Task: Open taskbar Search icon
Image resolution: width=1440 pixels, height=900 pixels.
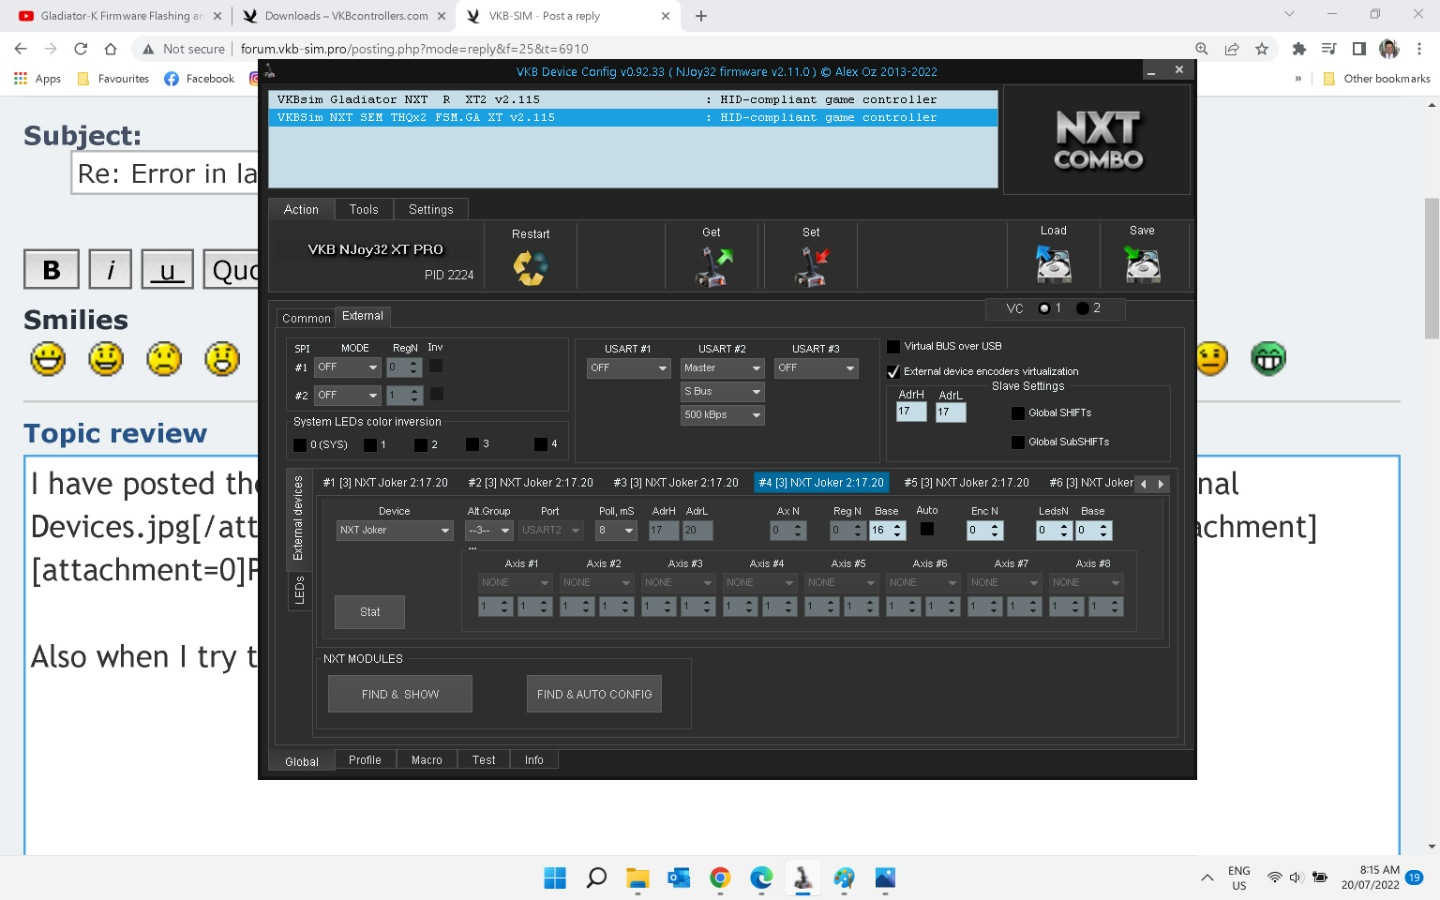Action: [x=596, y=878]
